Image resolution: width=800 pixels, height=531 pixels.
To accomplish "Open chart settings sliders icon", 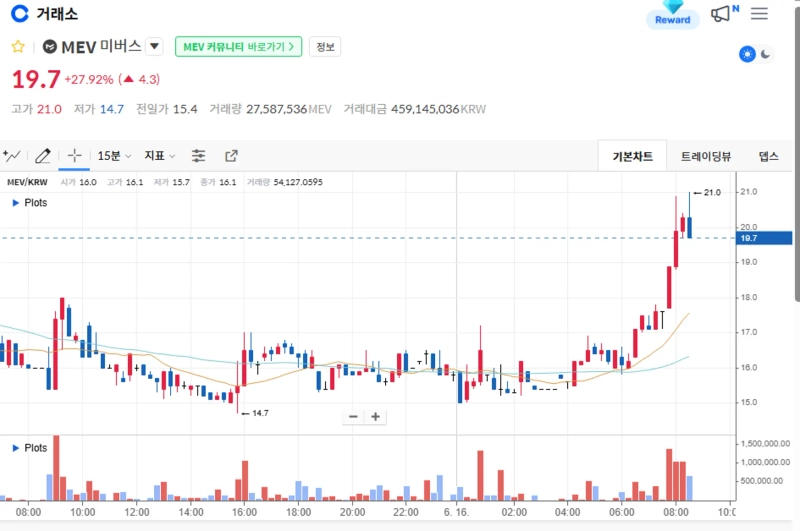I will [x=199, y=155].
